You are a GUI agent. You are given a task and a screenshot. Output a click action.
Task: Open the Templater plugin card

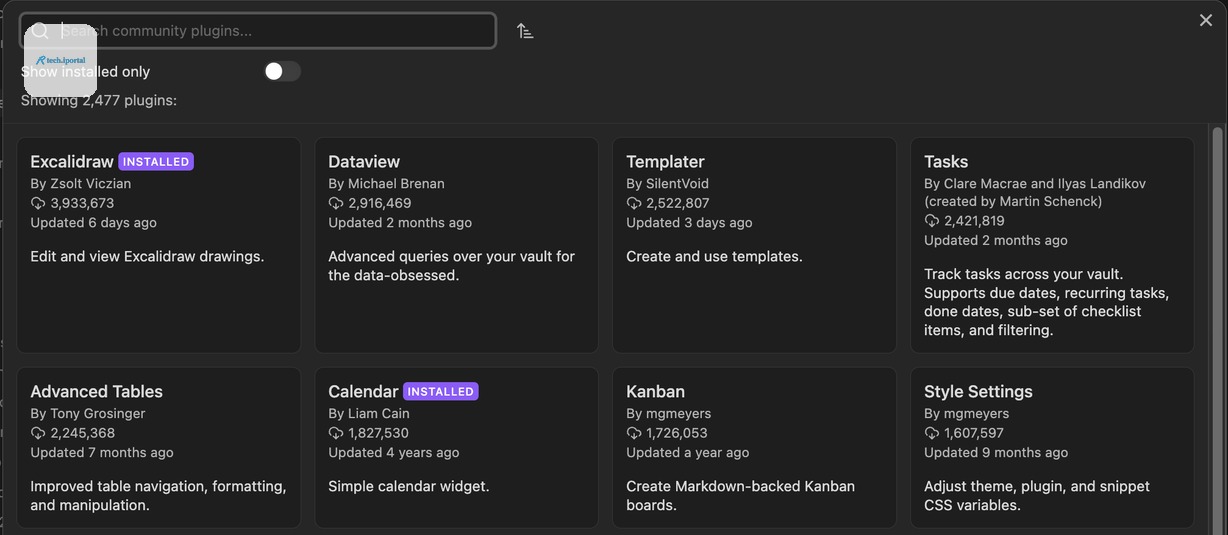tap(755, 245)
